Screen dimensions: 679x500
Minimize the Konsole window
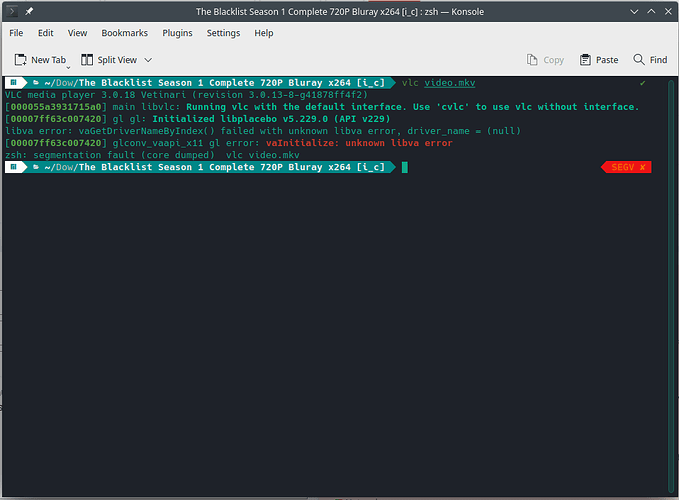(x=634, y=12)
